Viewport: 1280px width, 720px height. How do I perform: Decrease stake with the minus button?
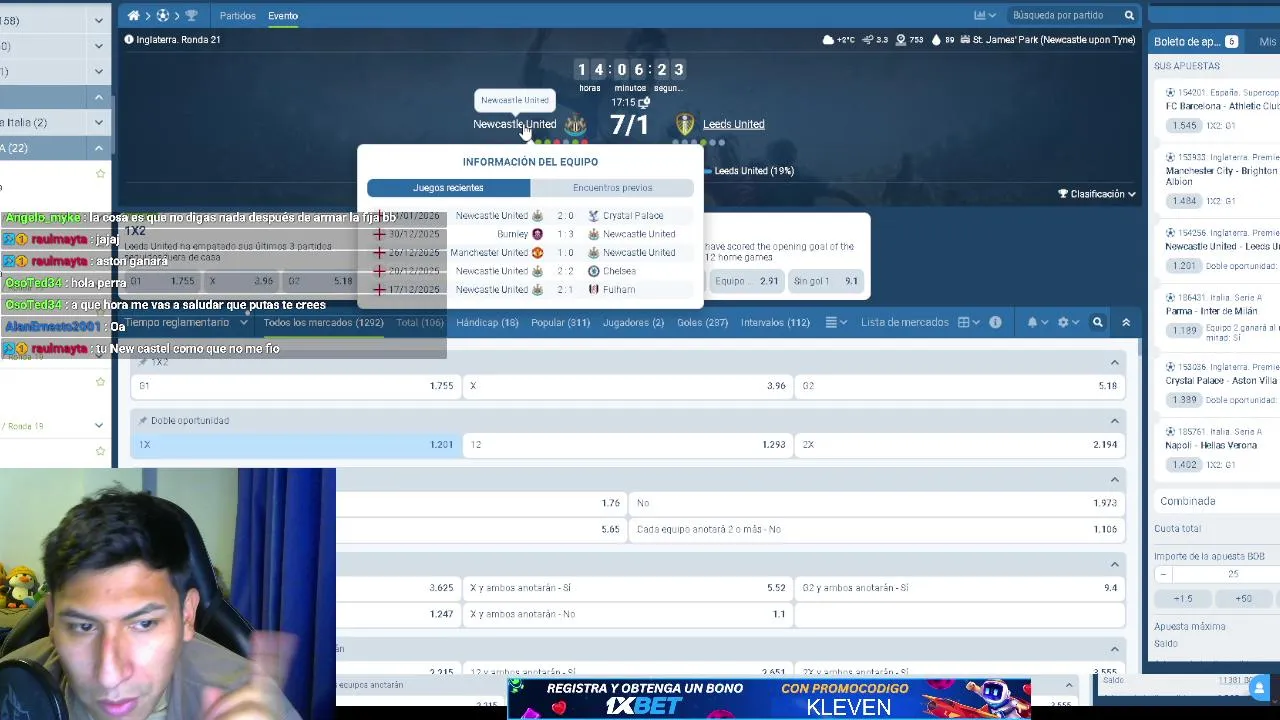tap(1163, 575)
